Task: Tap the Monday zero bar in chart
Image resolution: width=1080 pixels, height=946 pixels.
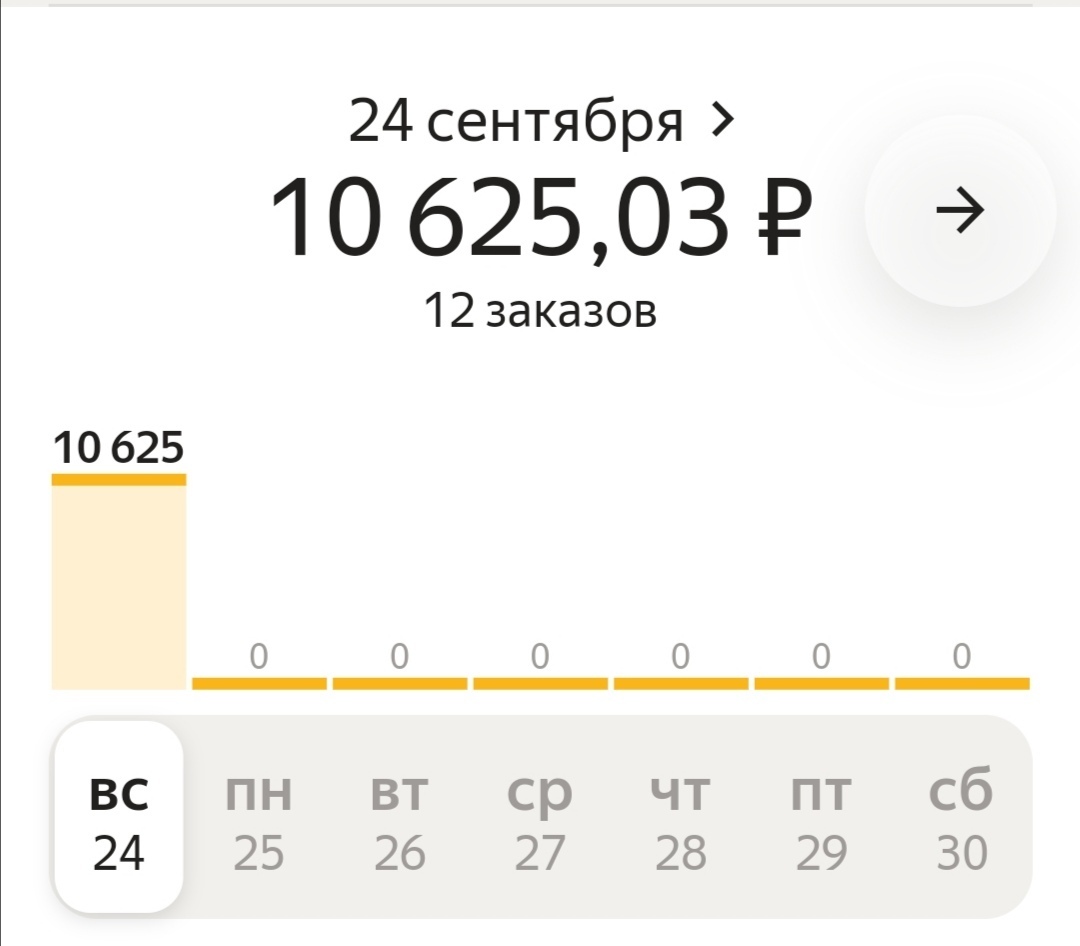Action: 259,683
